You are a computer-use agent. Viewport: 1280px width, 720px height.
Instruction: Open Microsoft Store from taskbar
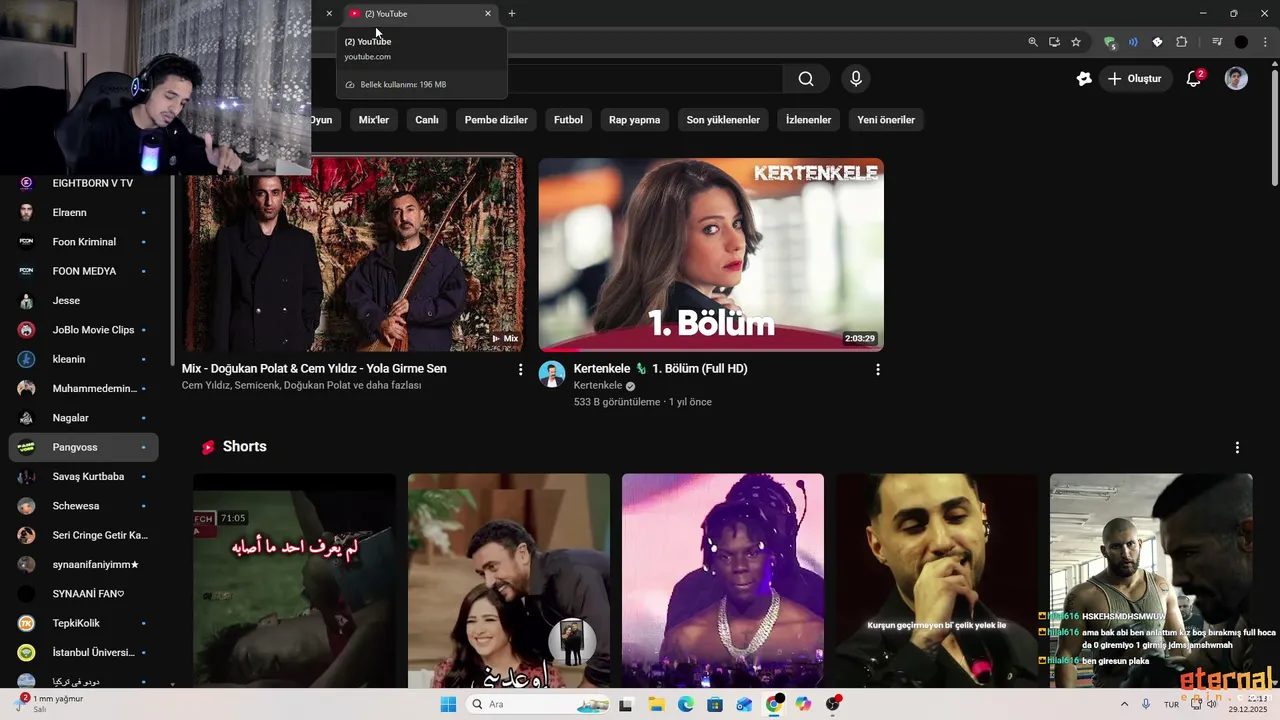[x=715, y=704]
